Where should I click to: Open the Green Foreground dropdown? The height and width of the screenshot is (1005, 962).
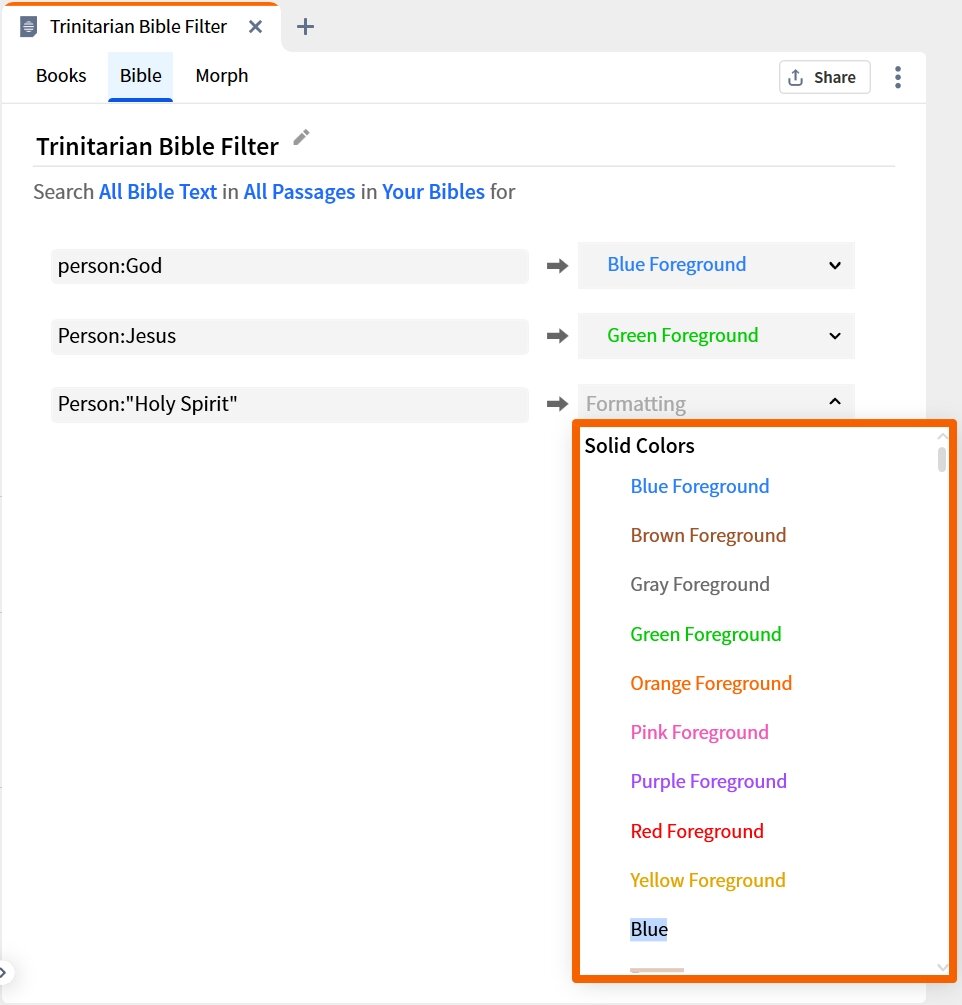715,336
